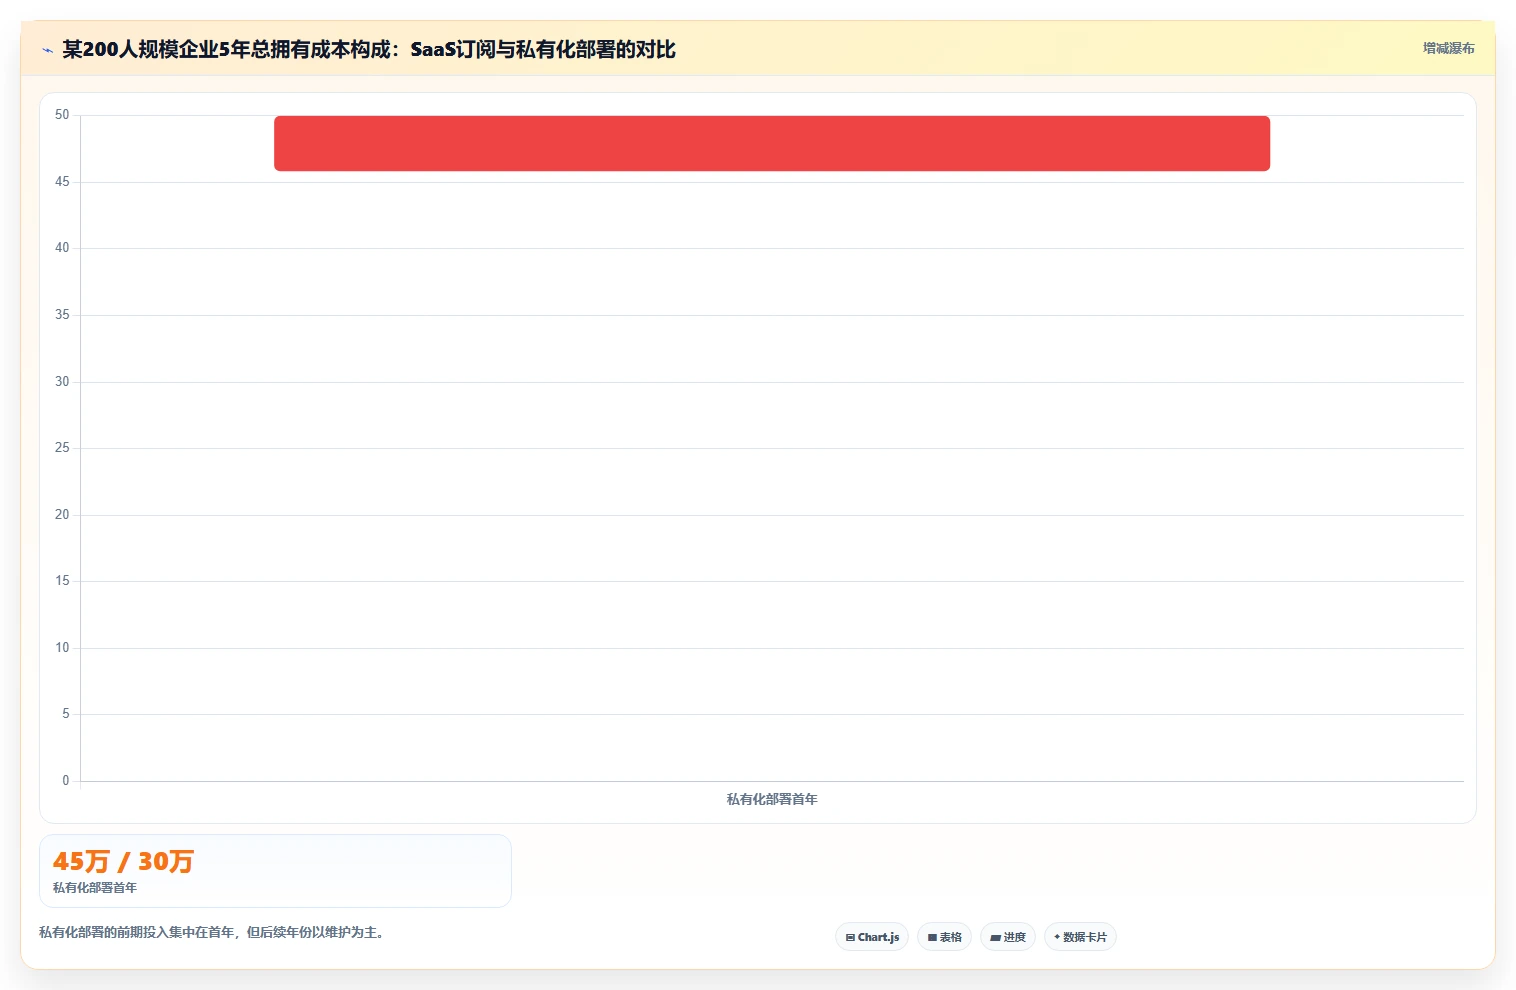Click the 45万 / 30万 data card value
Viewport: 1516px width, 990px height.
coord(123,861)
